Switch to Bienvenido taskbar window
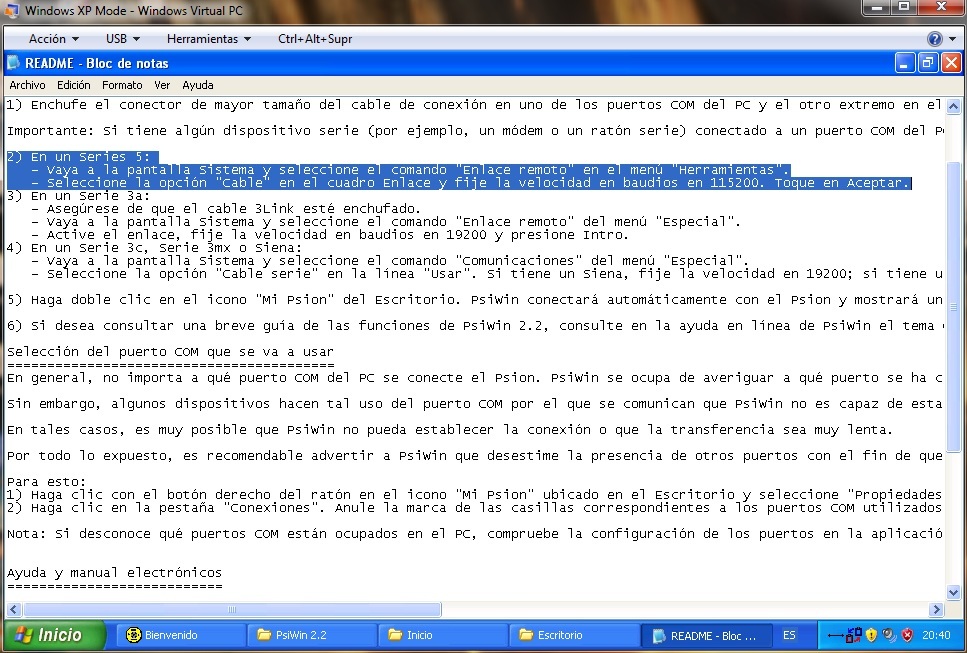 [x=179, y=635]
